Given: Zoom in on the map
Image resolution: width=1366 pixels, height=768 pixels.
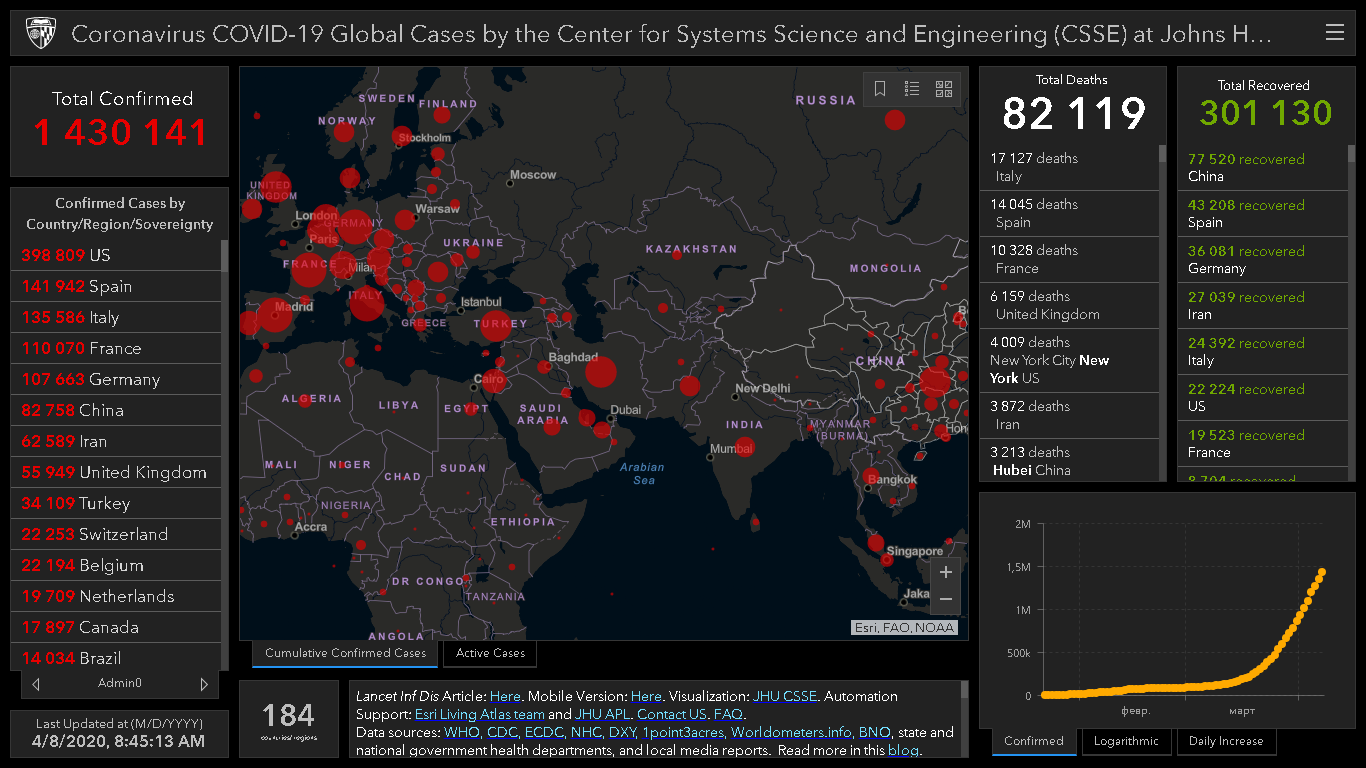Looking at the screenshot, I should tap(946, 573).
